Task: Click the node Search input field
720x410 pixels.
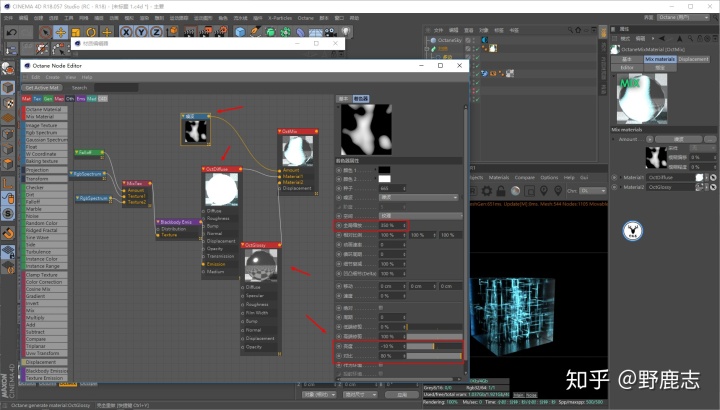Action: 116,88
